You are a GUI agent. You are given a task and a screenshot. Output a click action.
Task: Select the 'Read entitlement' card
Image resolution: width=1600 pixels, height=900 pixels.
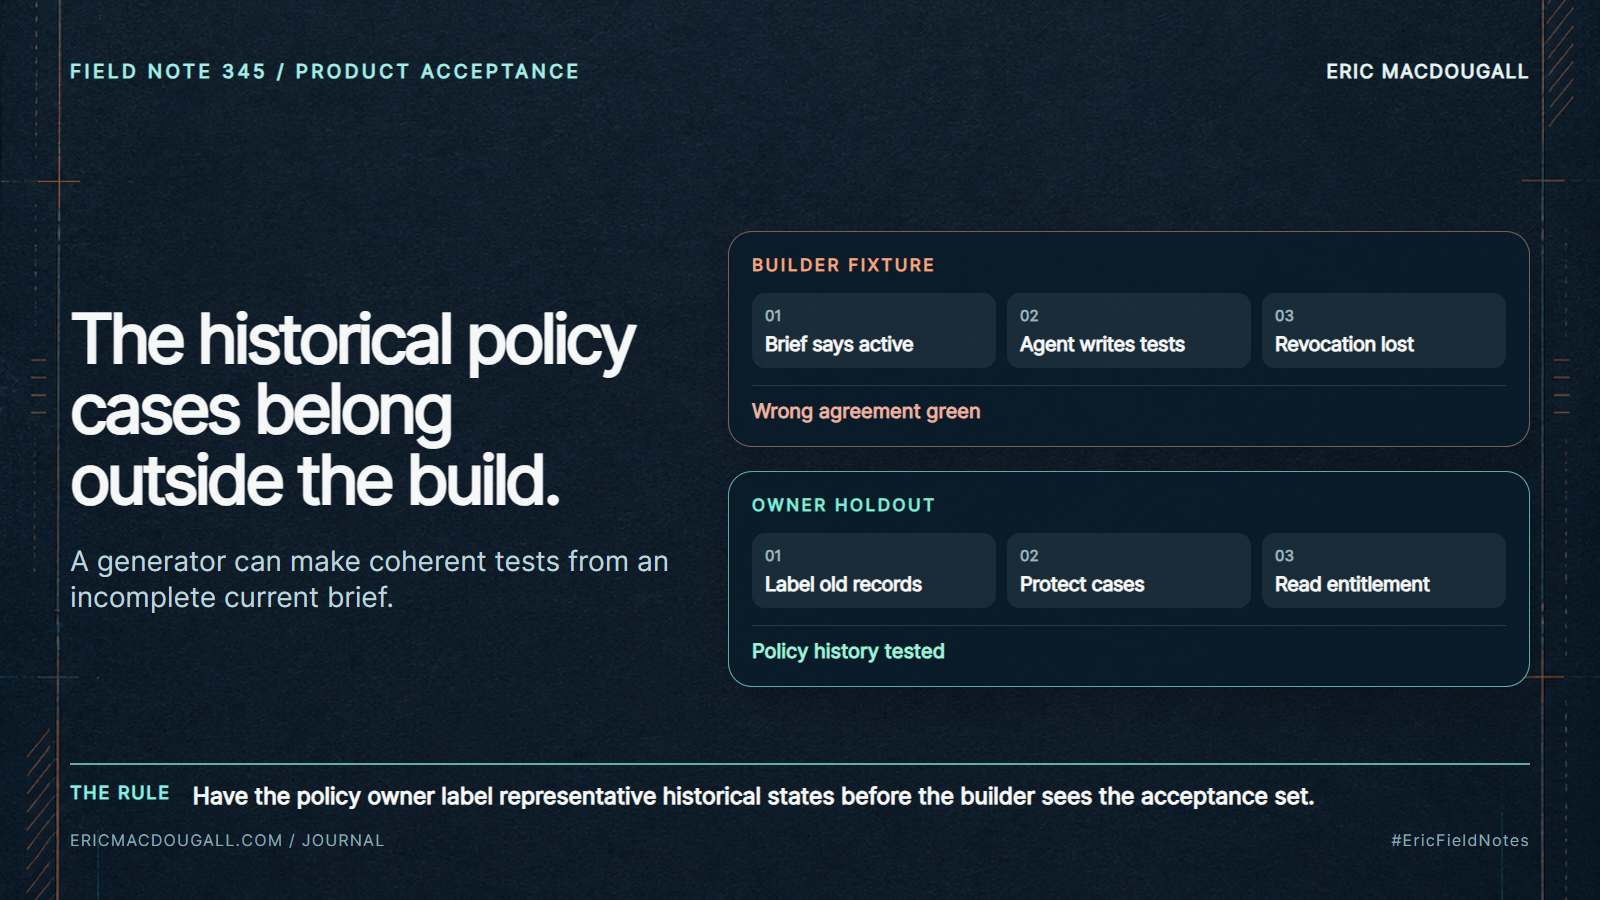1383,570
